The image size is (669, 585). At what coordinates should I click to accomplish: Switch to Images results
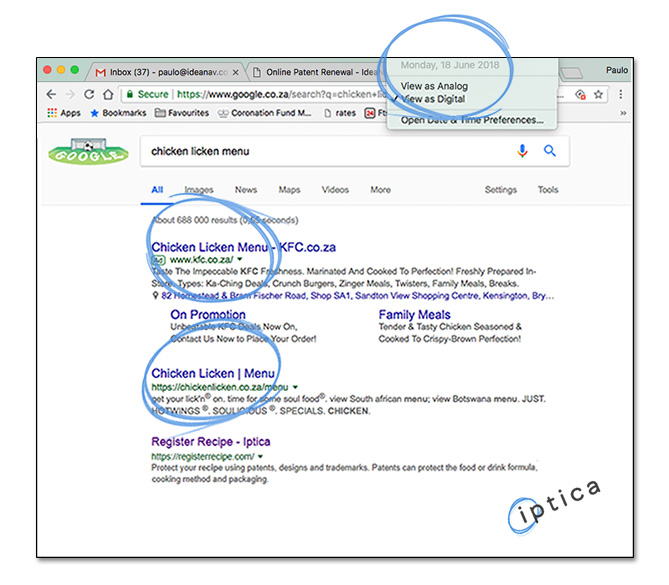pyautogui.click(x=199, y=190)
